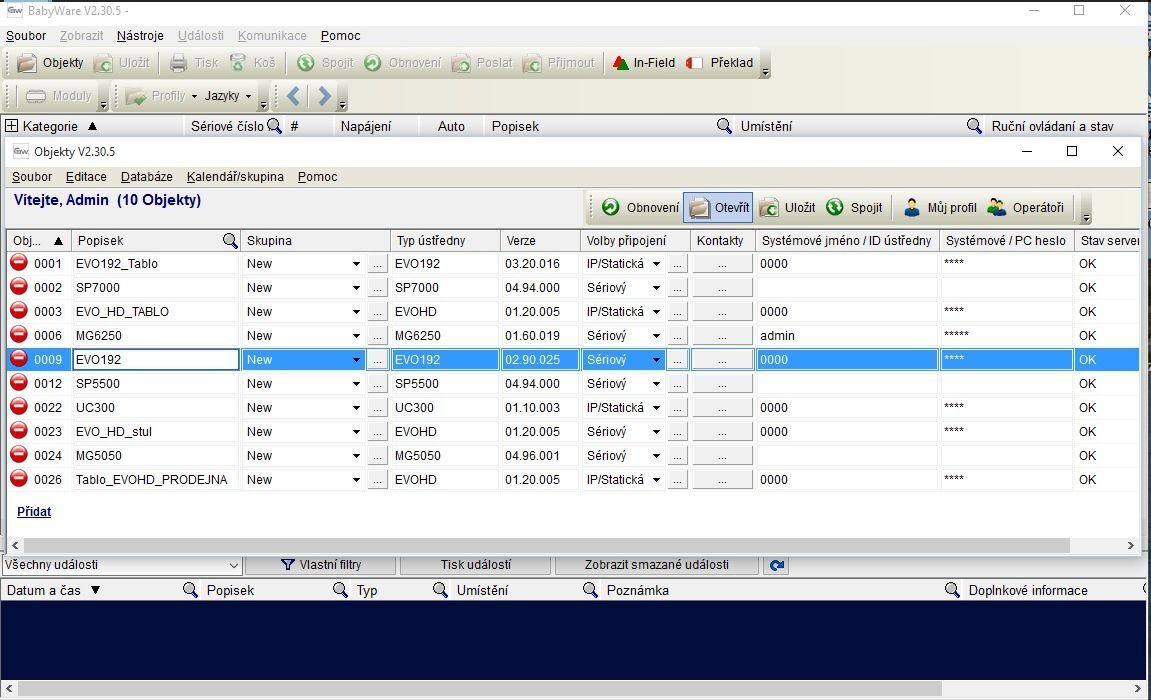The image size is (1151, 700).
Task: Open Skupina dropdown for SP7000 row
Action: coord(356,288)
